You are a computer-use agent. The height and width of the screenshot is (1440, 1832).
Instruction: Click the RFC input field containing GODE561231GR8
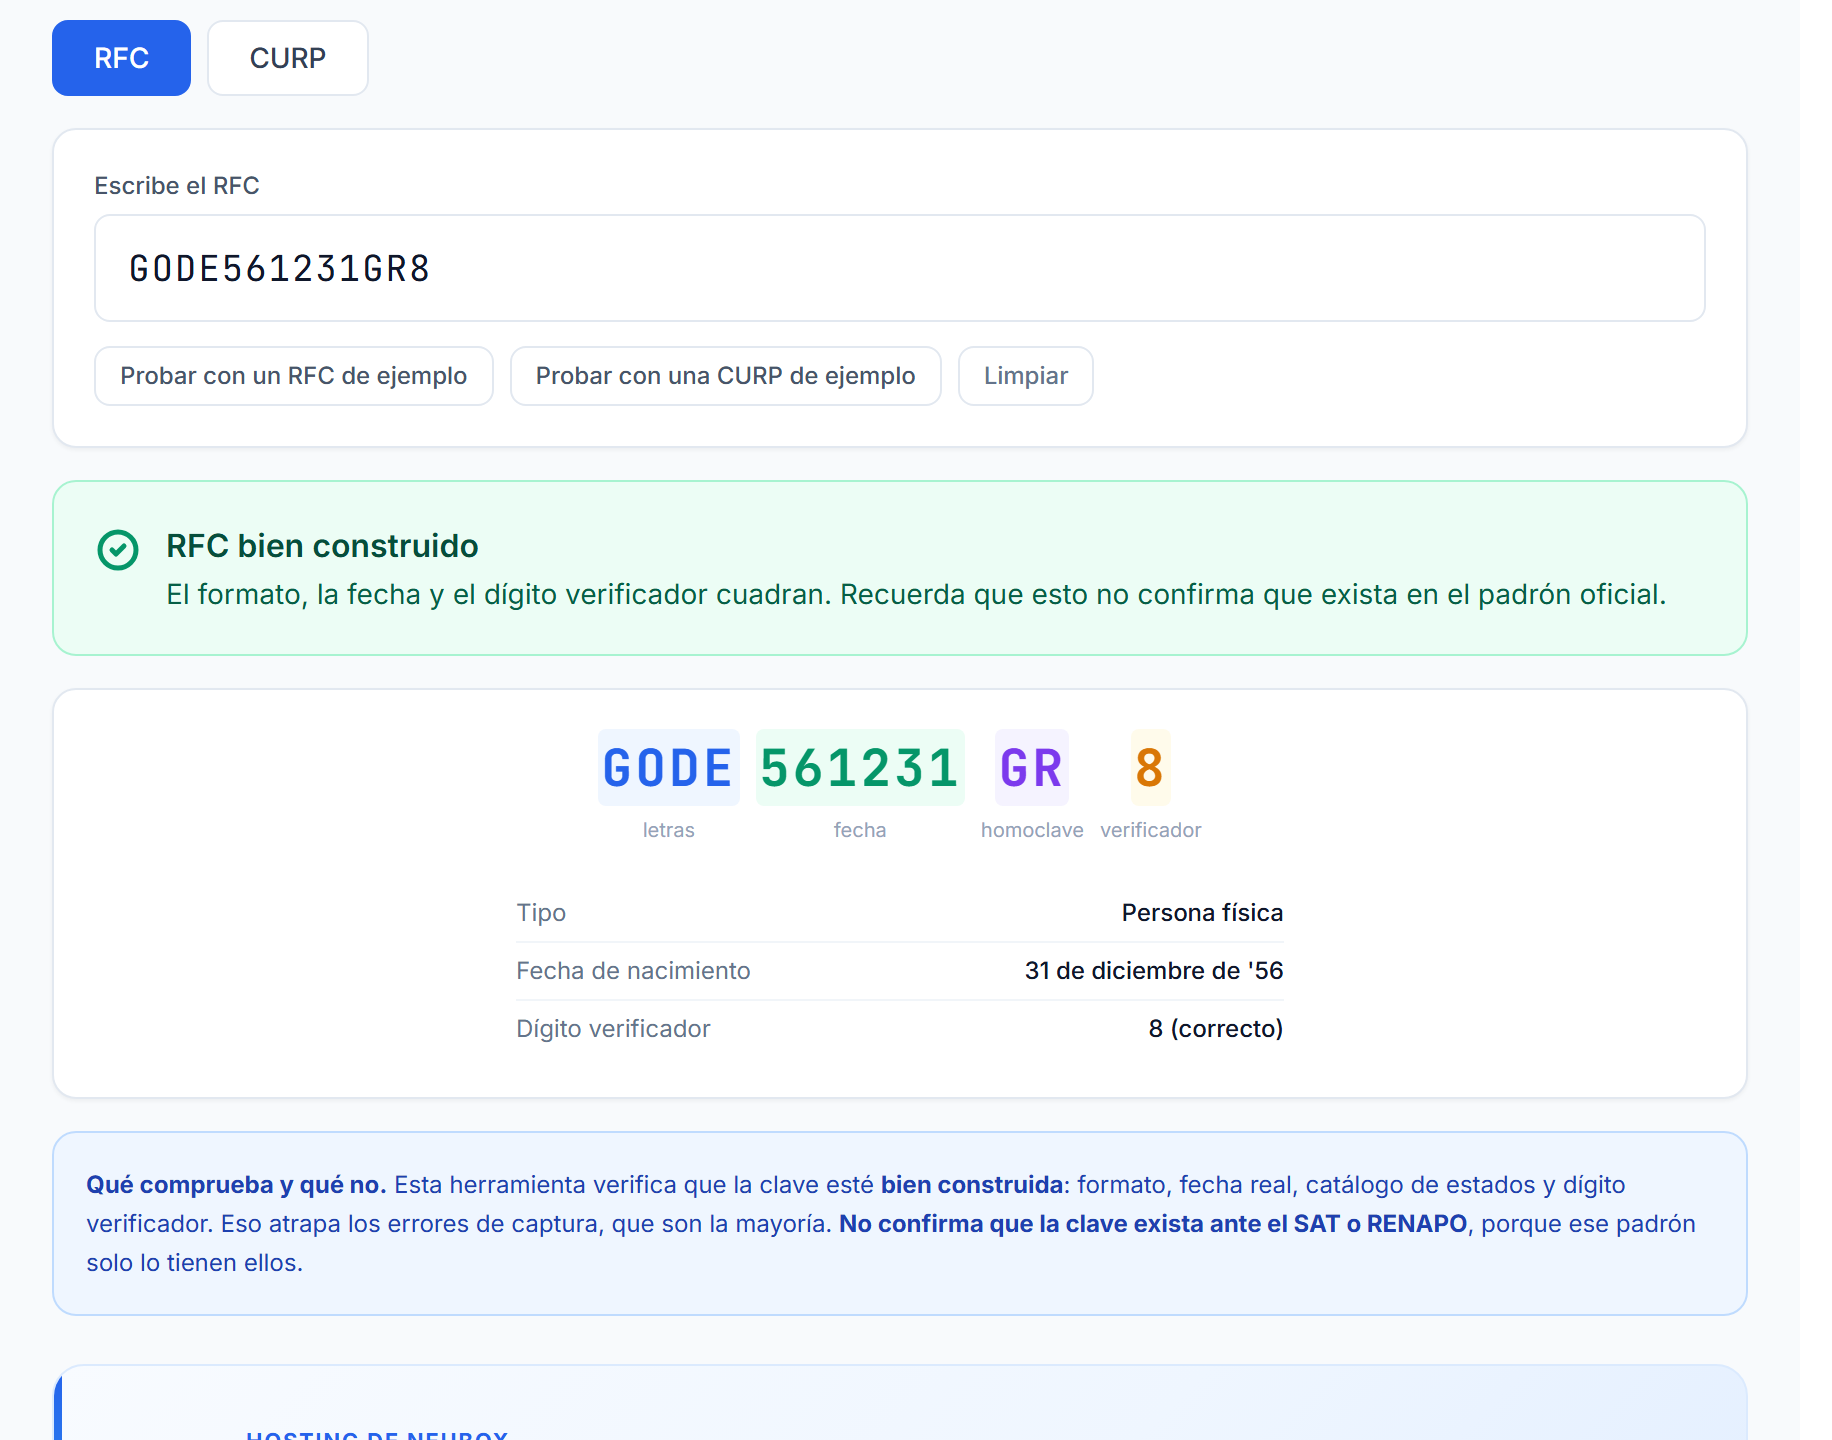pos(899,268)
